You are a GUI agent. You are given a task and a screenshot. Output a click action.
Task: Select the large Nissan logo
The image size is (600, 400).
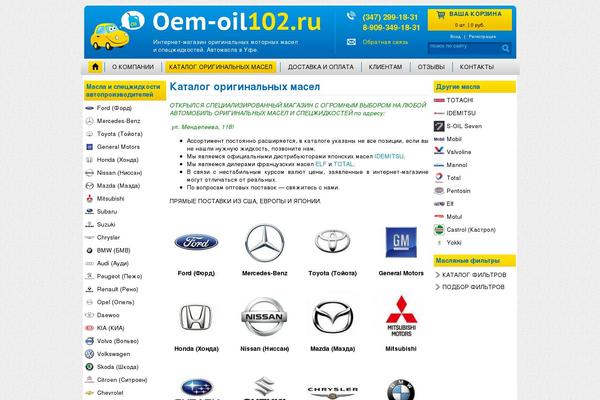pos(264,317)
